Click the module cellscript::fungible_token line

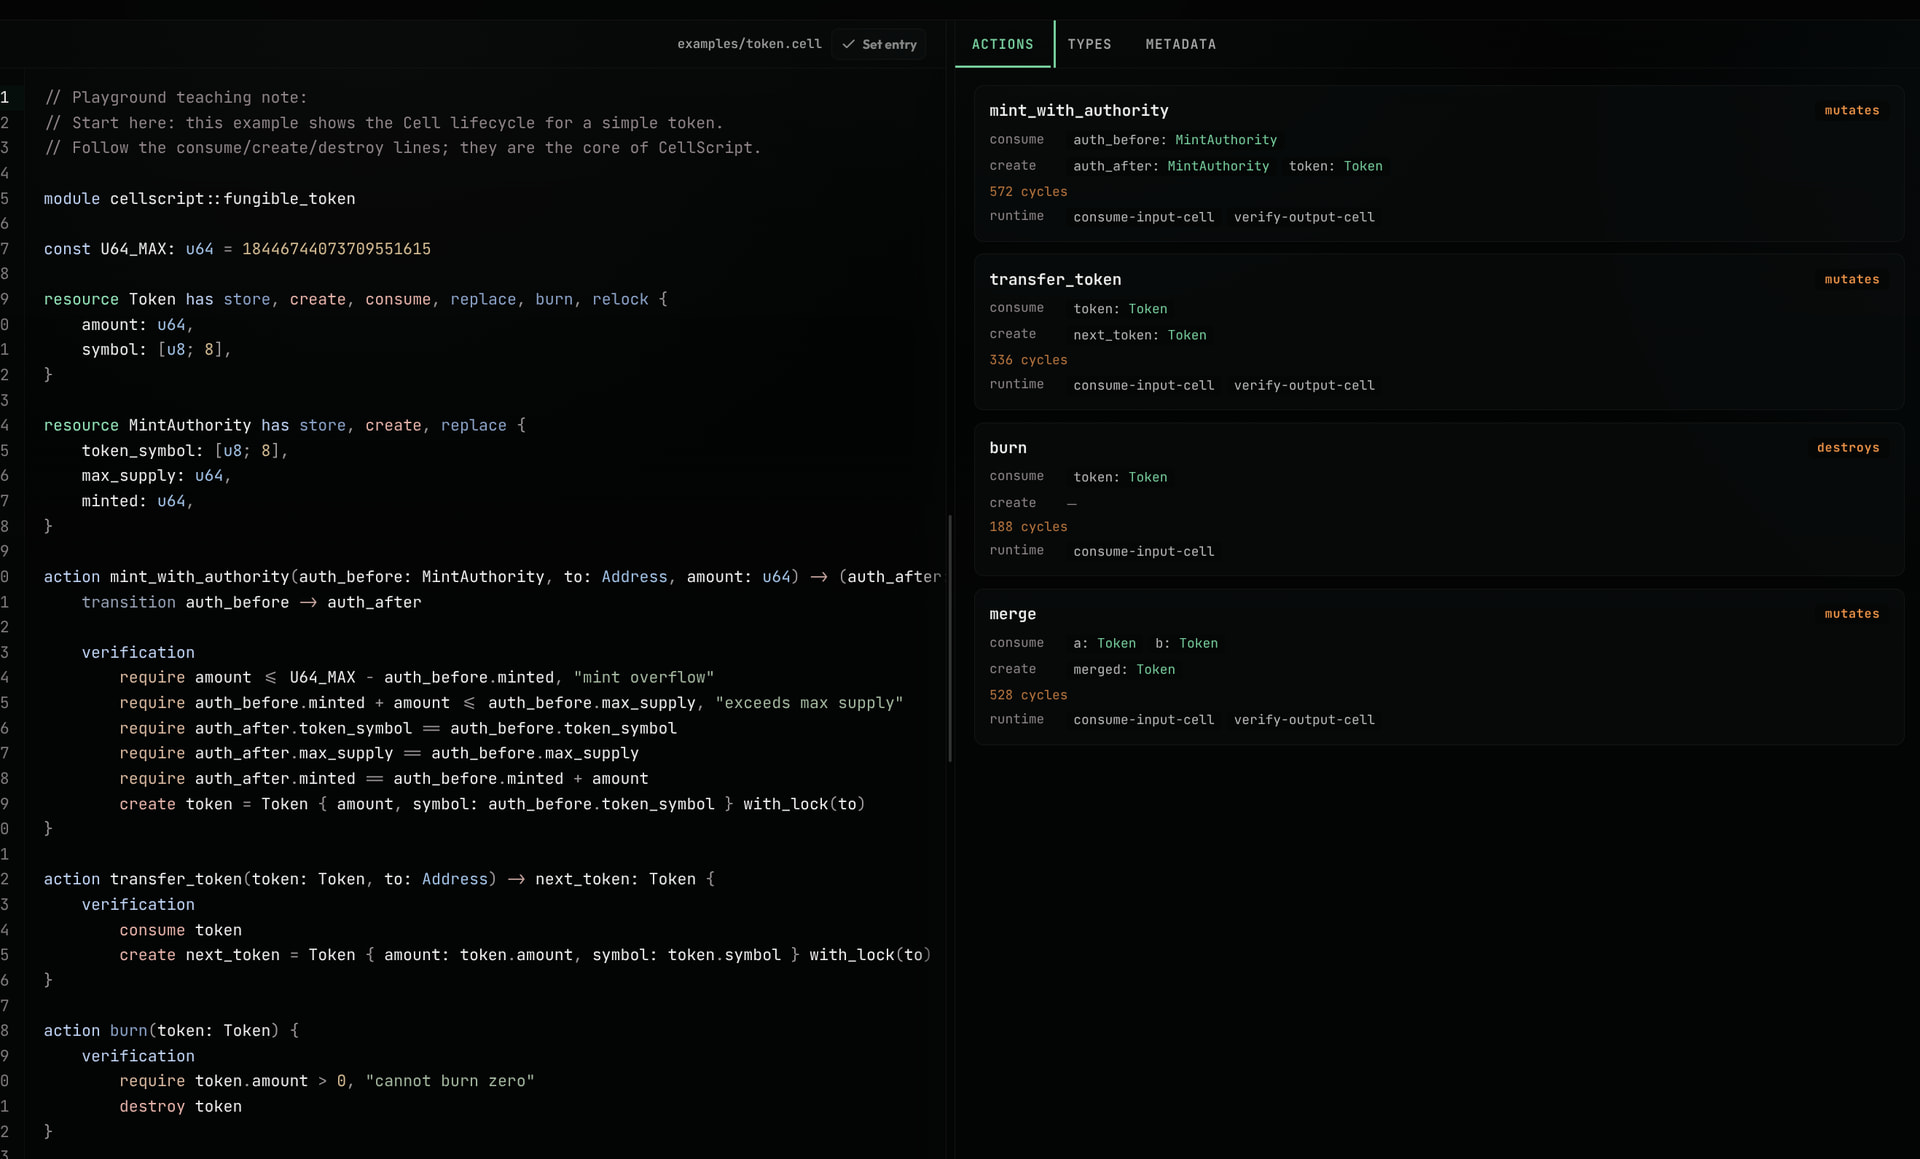[199, 198]
